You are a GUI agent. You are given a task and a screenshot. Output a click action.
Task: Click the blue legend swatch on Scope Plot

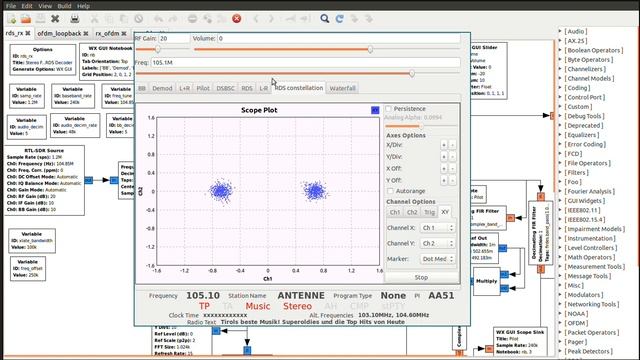point(375,110)
